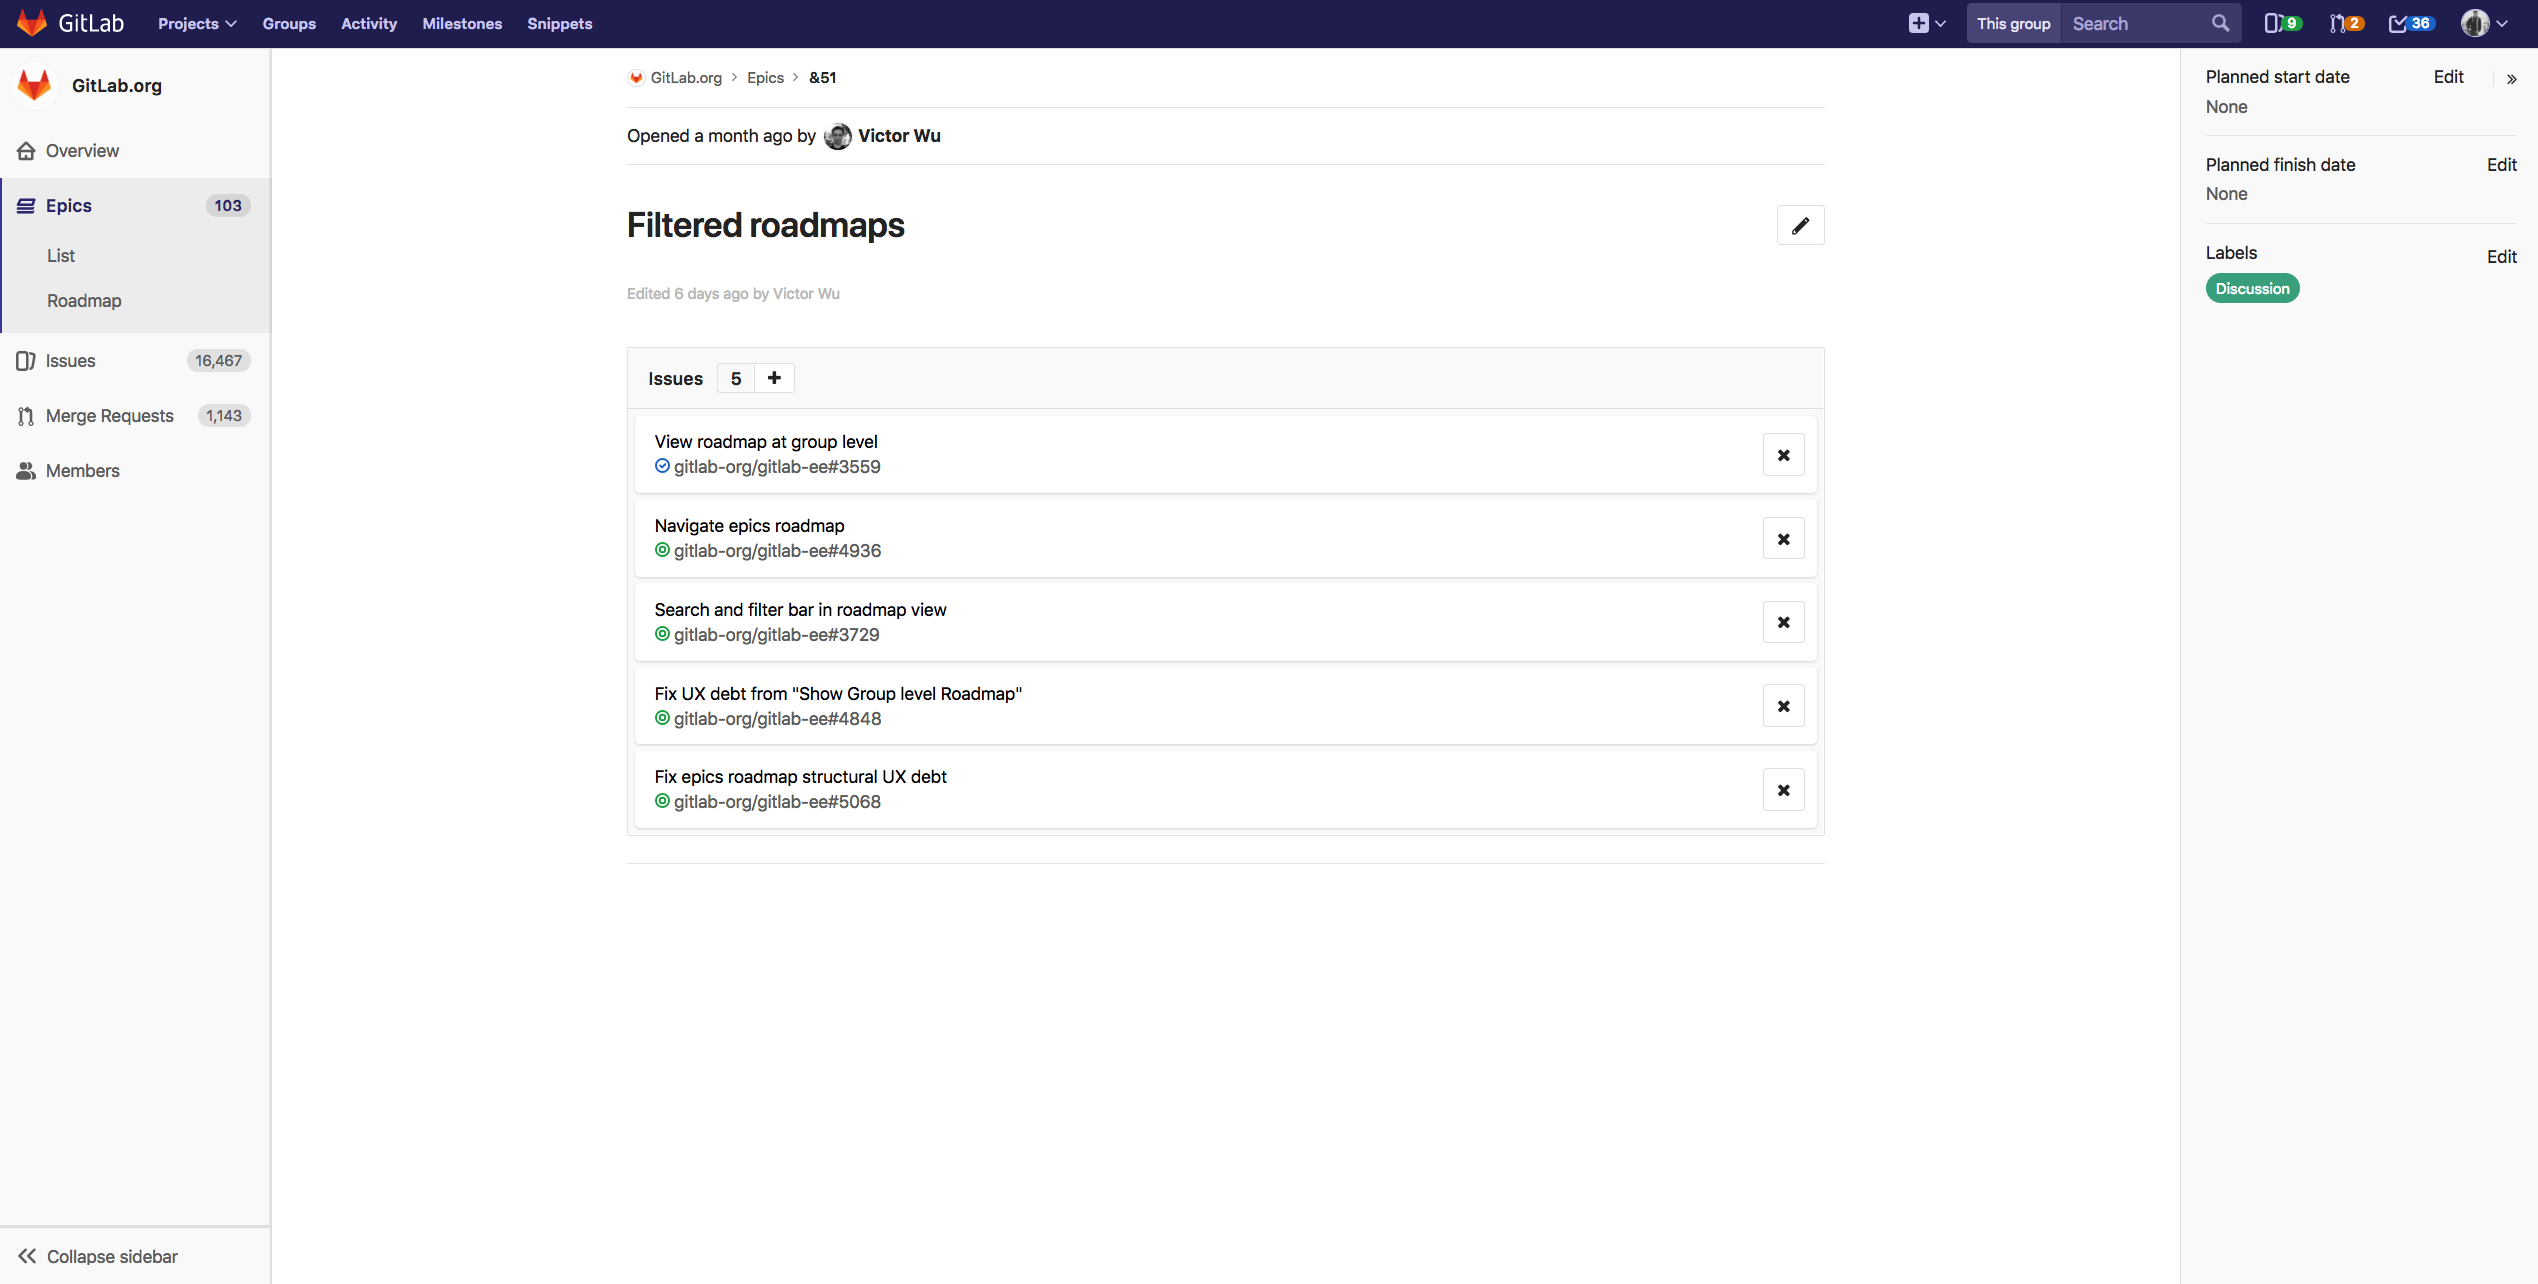The height and width of the screenshot is (1284, 2538).
Task: Open the new item plus dropdown
Action: [1926, 24]
